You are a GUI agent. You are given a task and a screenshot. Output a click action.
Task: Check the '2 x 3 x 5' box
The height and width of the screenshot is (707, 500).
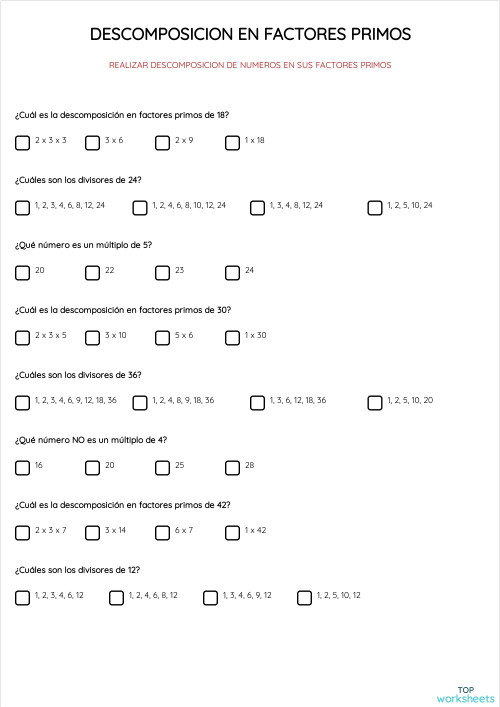point(23,338)
